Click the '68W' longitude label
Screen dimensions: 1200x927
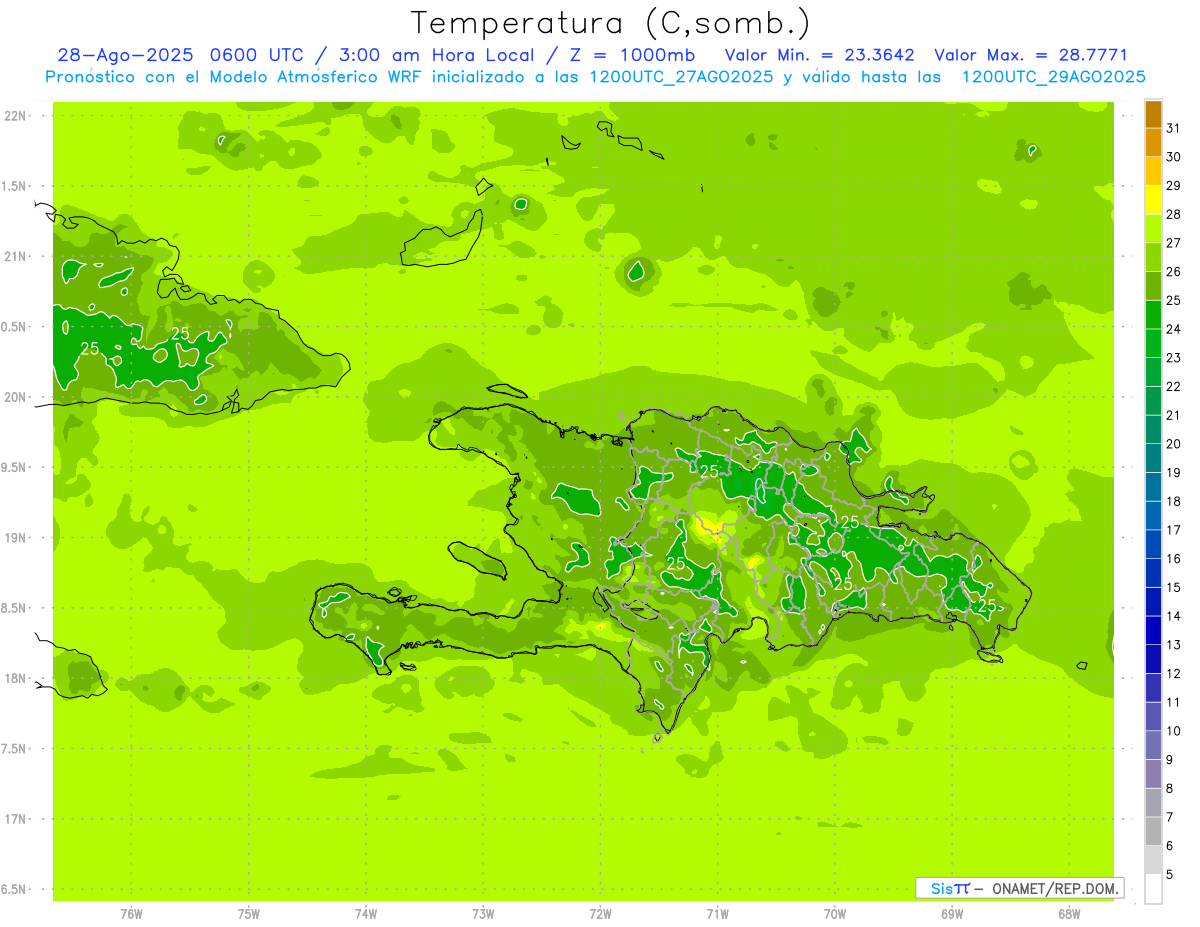point(1069,914)
